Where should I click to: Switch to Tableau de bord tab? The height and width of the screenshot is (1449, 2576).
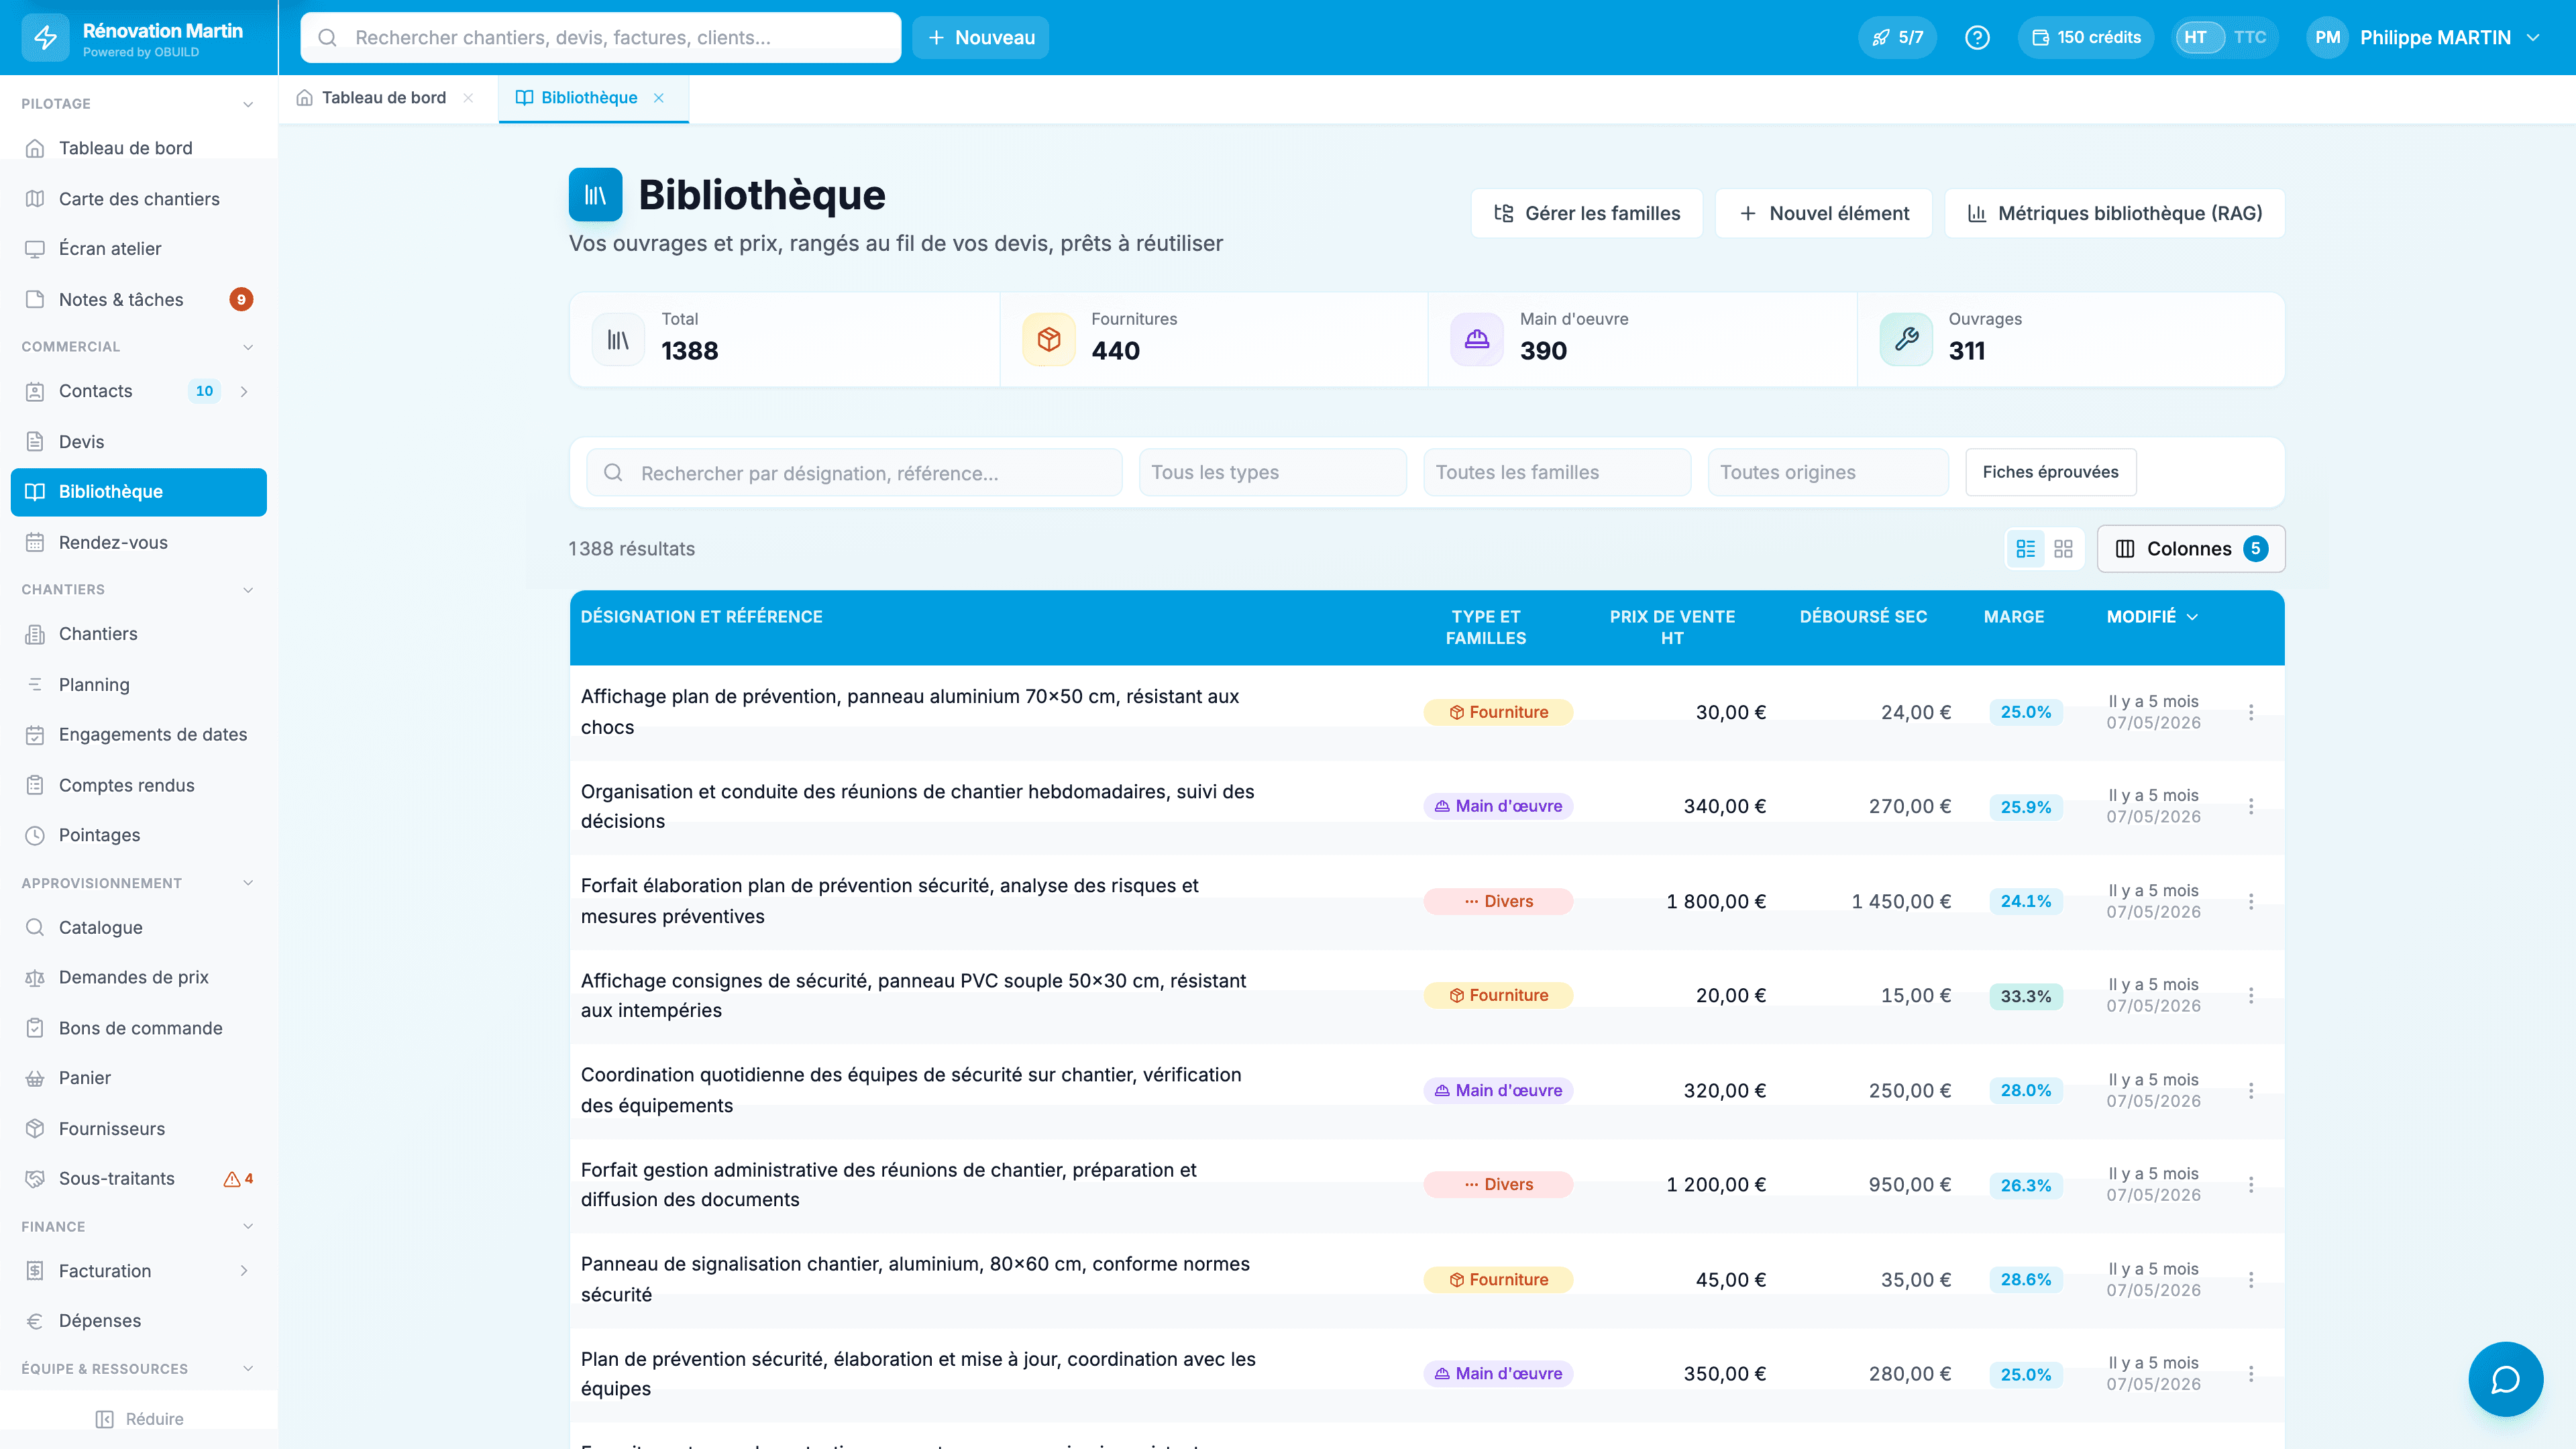(x=383, y=97)
